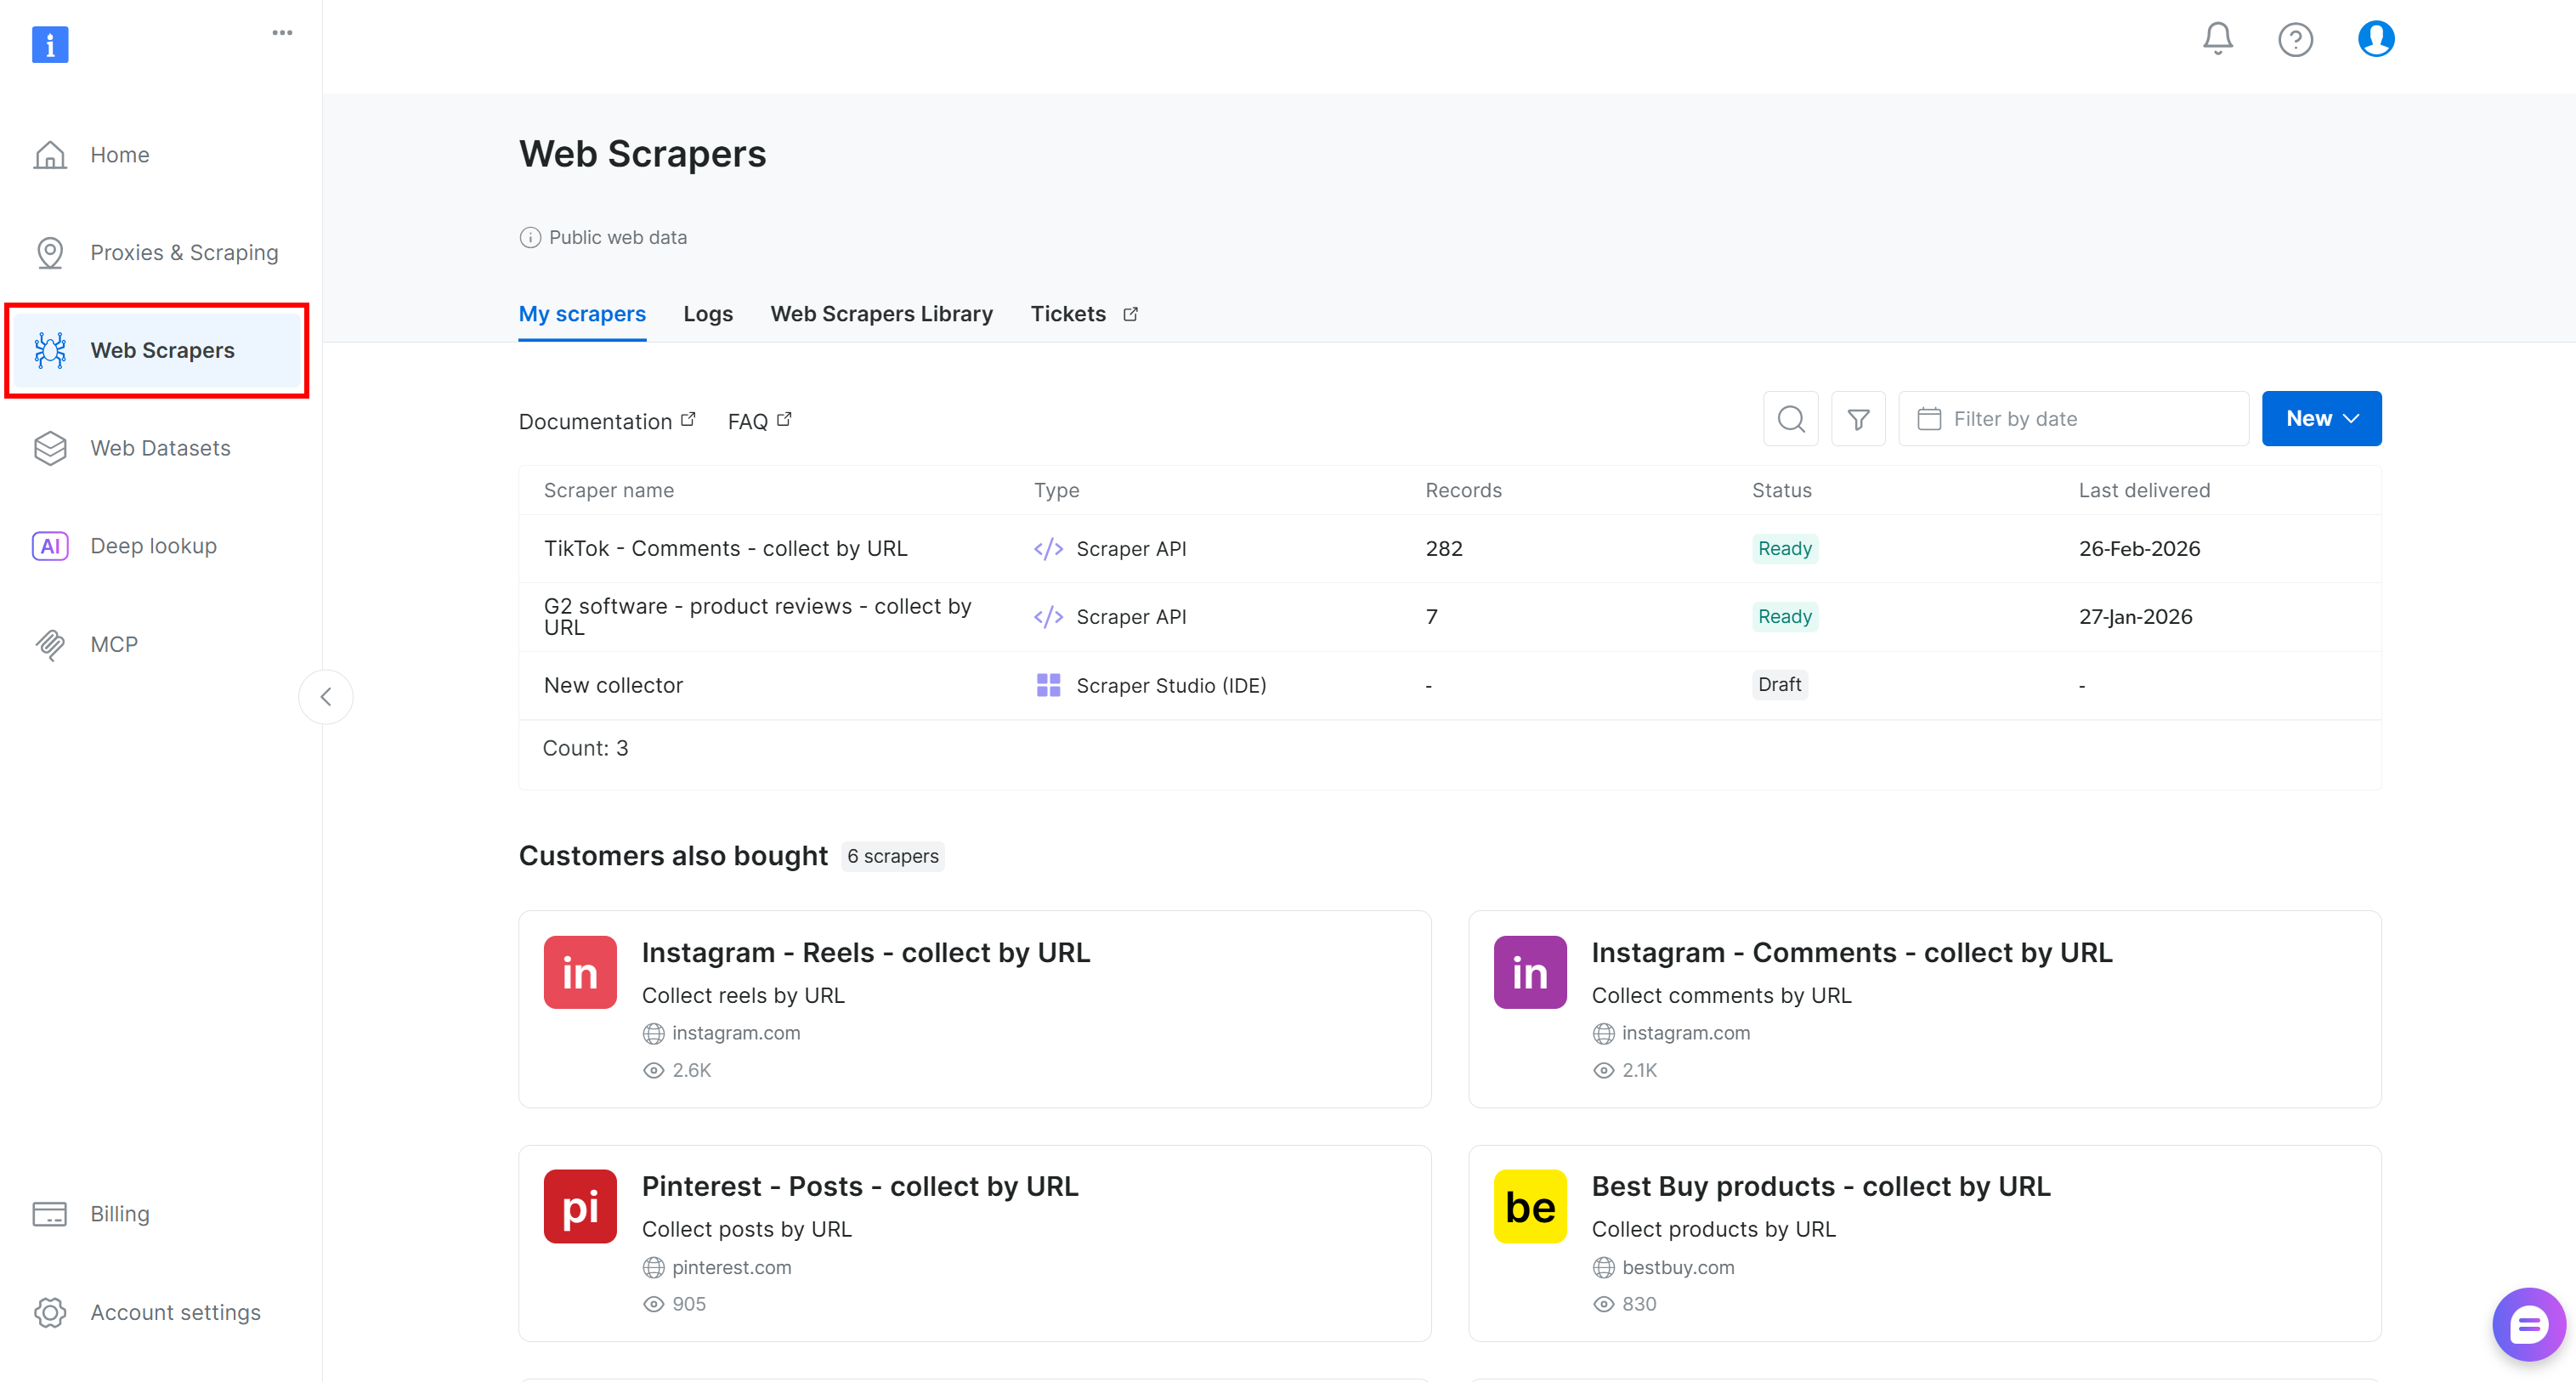Expand the New dropdown button
Image resolution: width=2576 pixels, height=1382 pixels.
(2321, 419)
